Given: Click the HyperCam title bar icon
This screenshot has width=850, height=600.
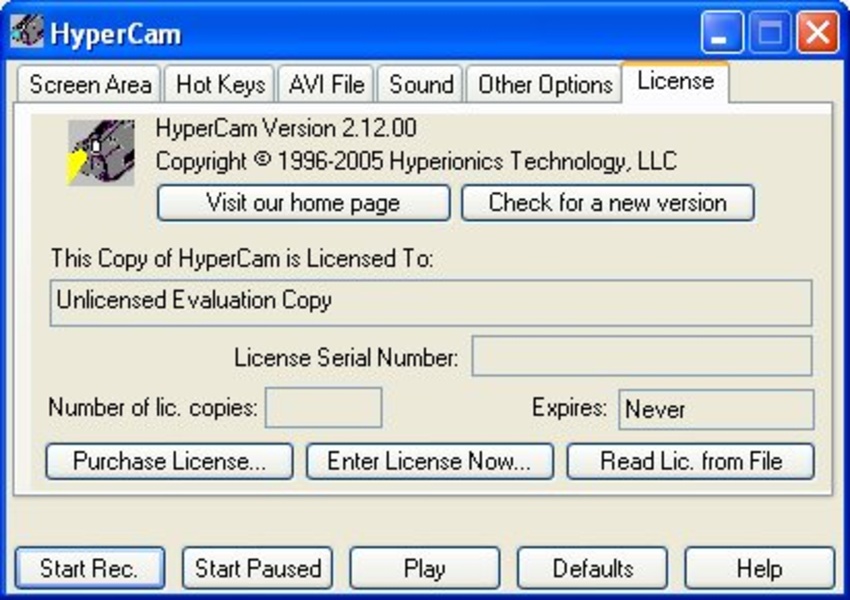Looking at the screenshot, I should (x=27, y=31).
